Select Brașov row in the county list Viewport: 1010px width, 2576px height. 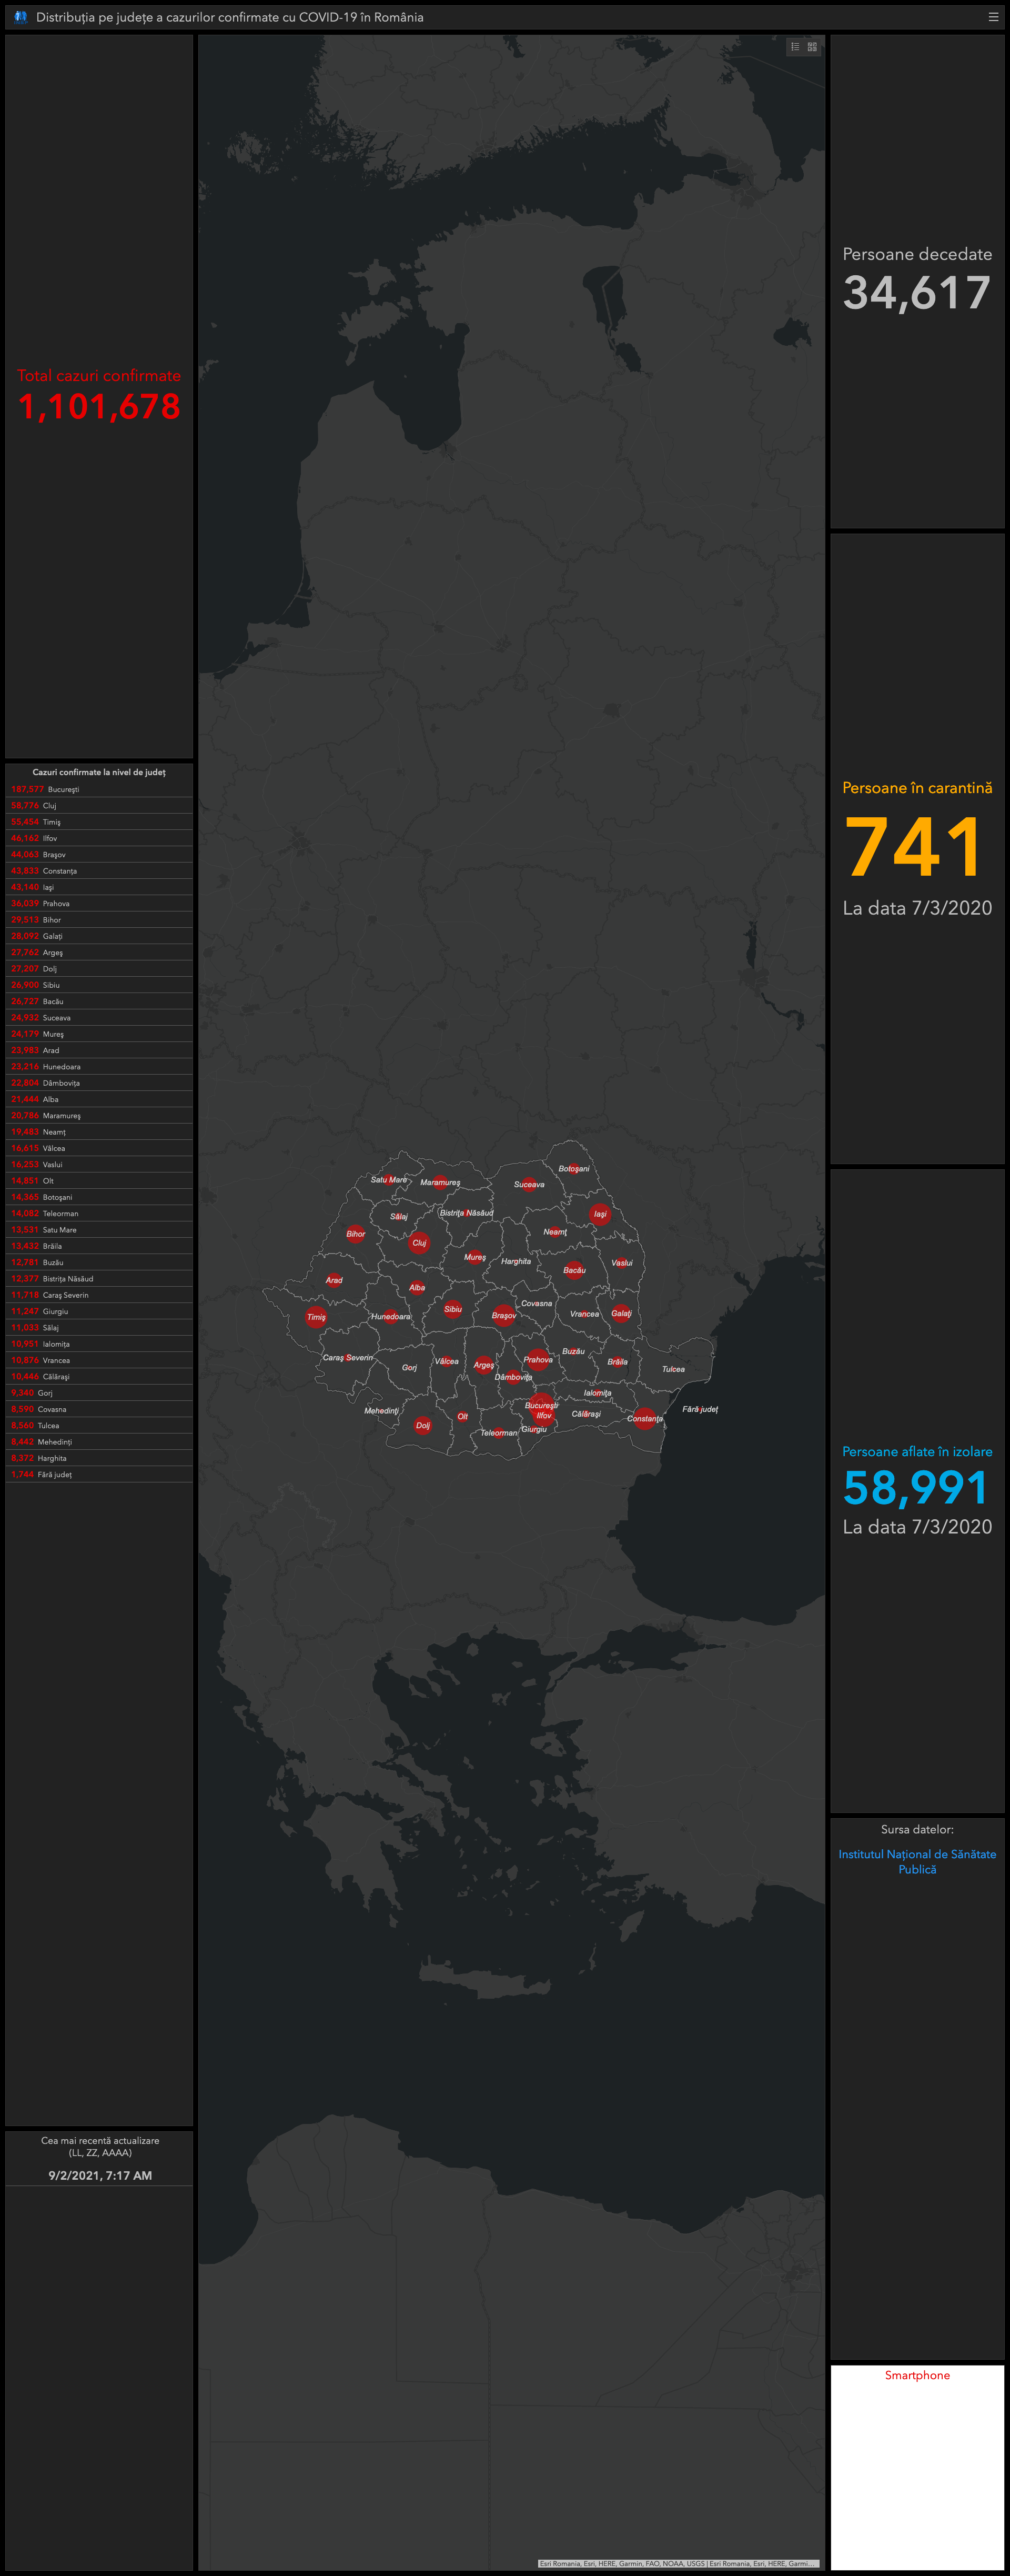99,854
